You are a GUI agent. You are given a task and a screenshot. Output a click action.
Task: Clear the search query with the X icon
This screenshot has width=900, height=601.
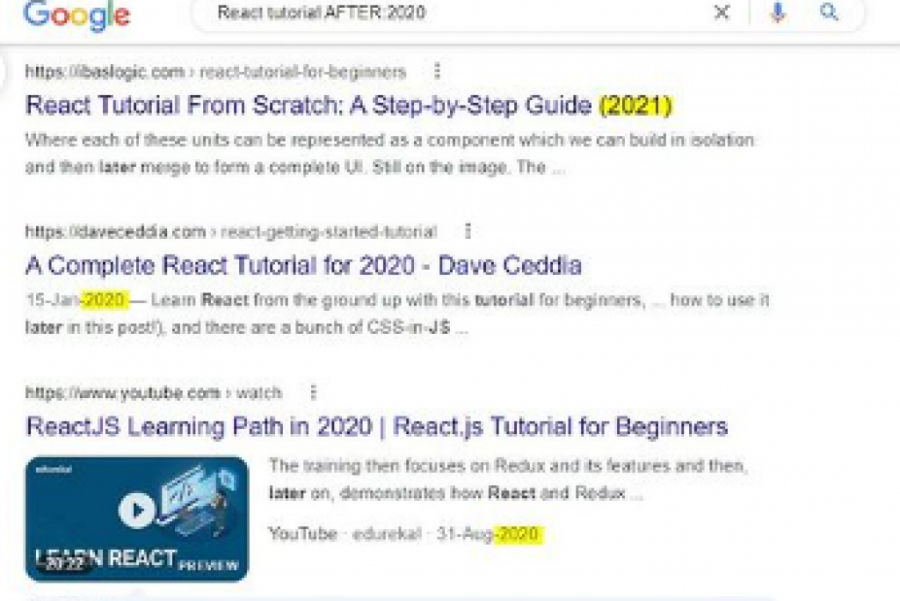pos(721,13)
